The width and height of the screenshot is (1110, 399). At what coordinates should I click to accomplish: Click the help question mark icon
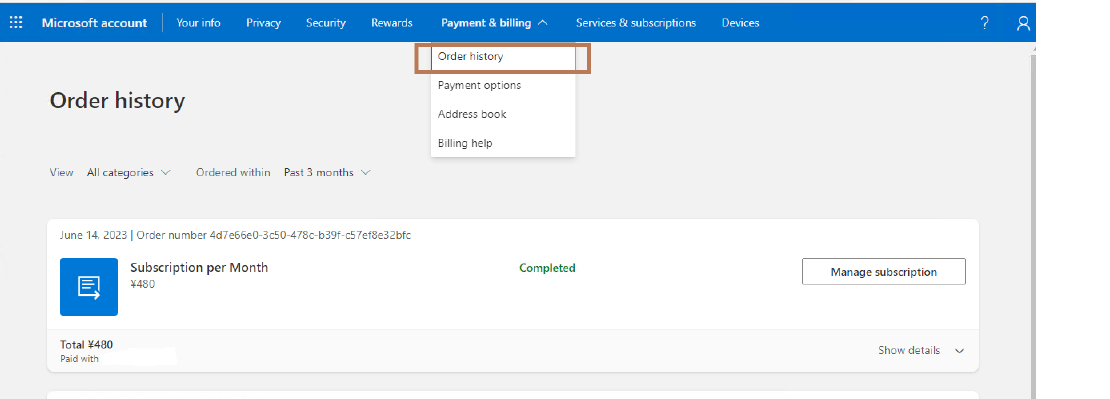984,23
